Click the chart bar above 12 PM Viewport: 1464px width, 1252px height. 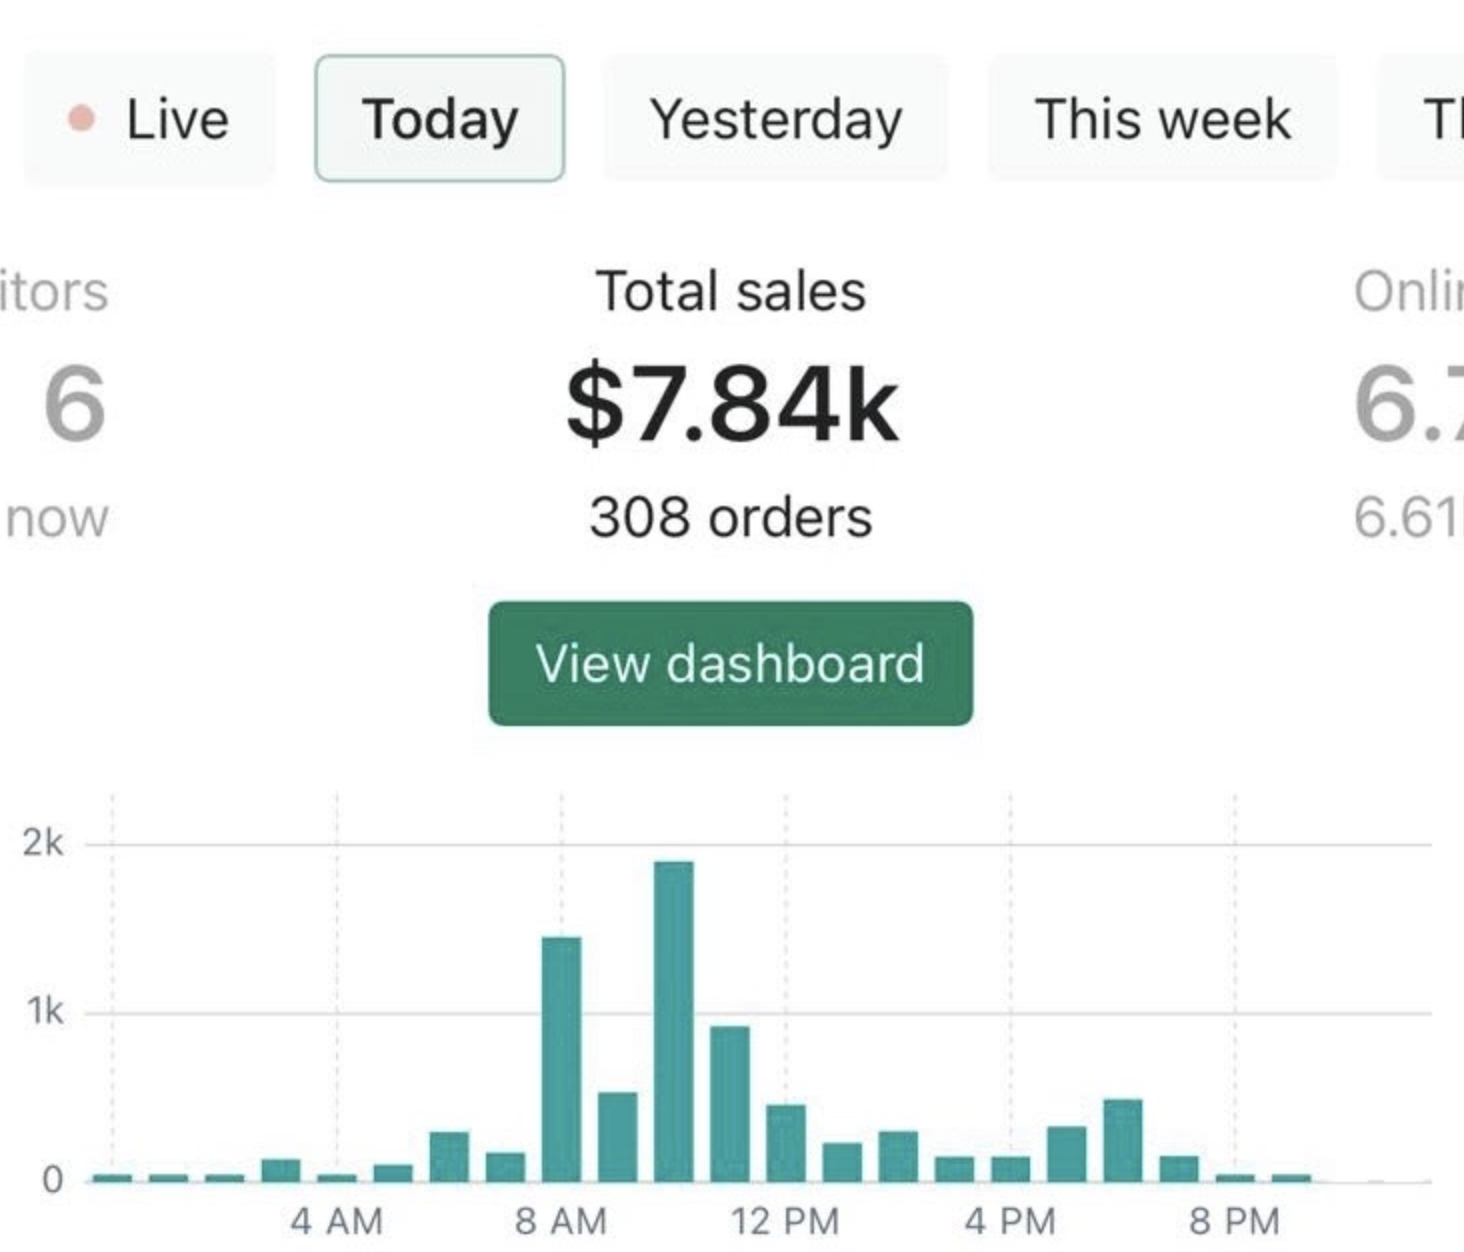pos(786,1142)
